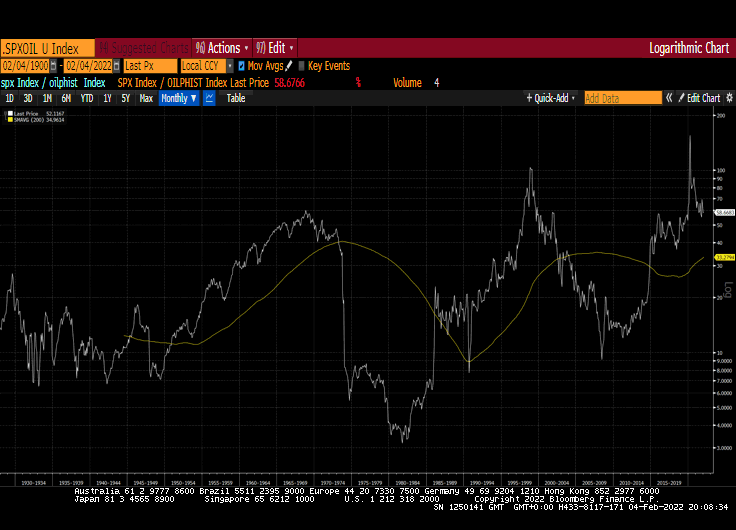
Task: Edit moving averages with the pencil icon
Action: tap(289, 66)
